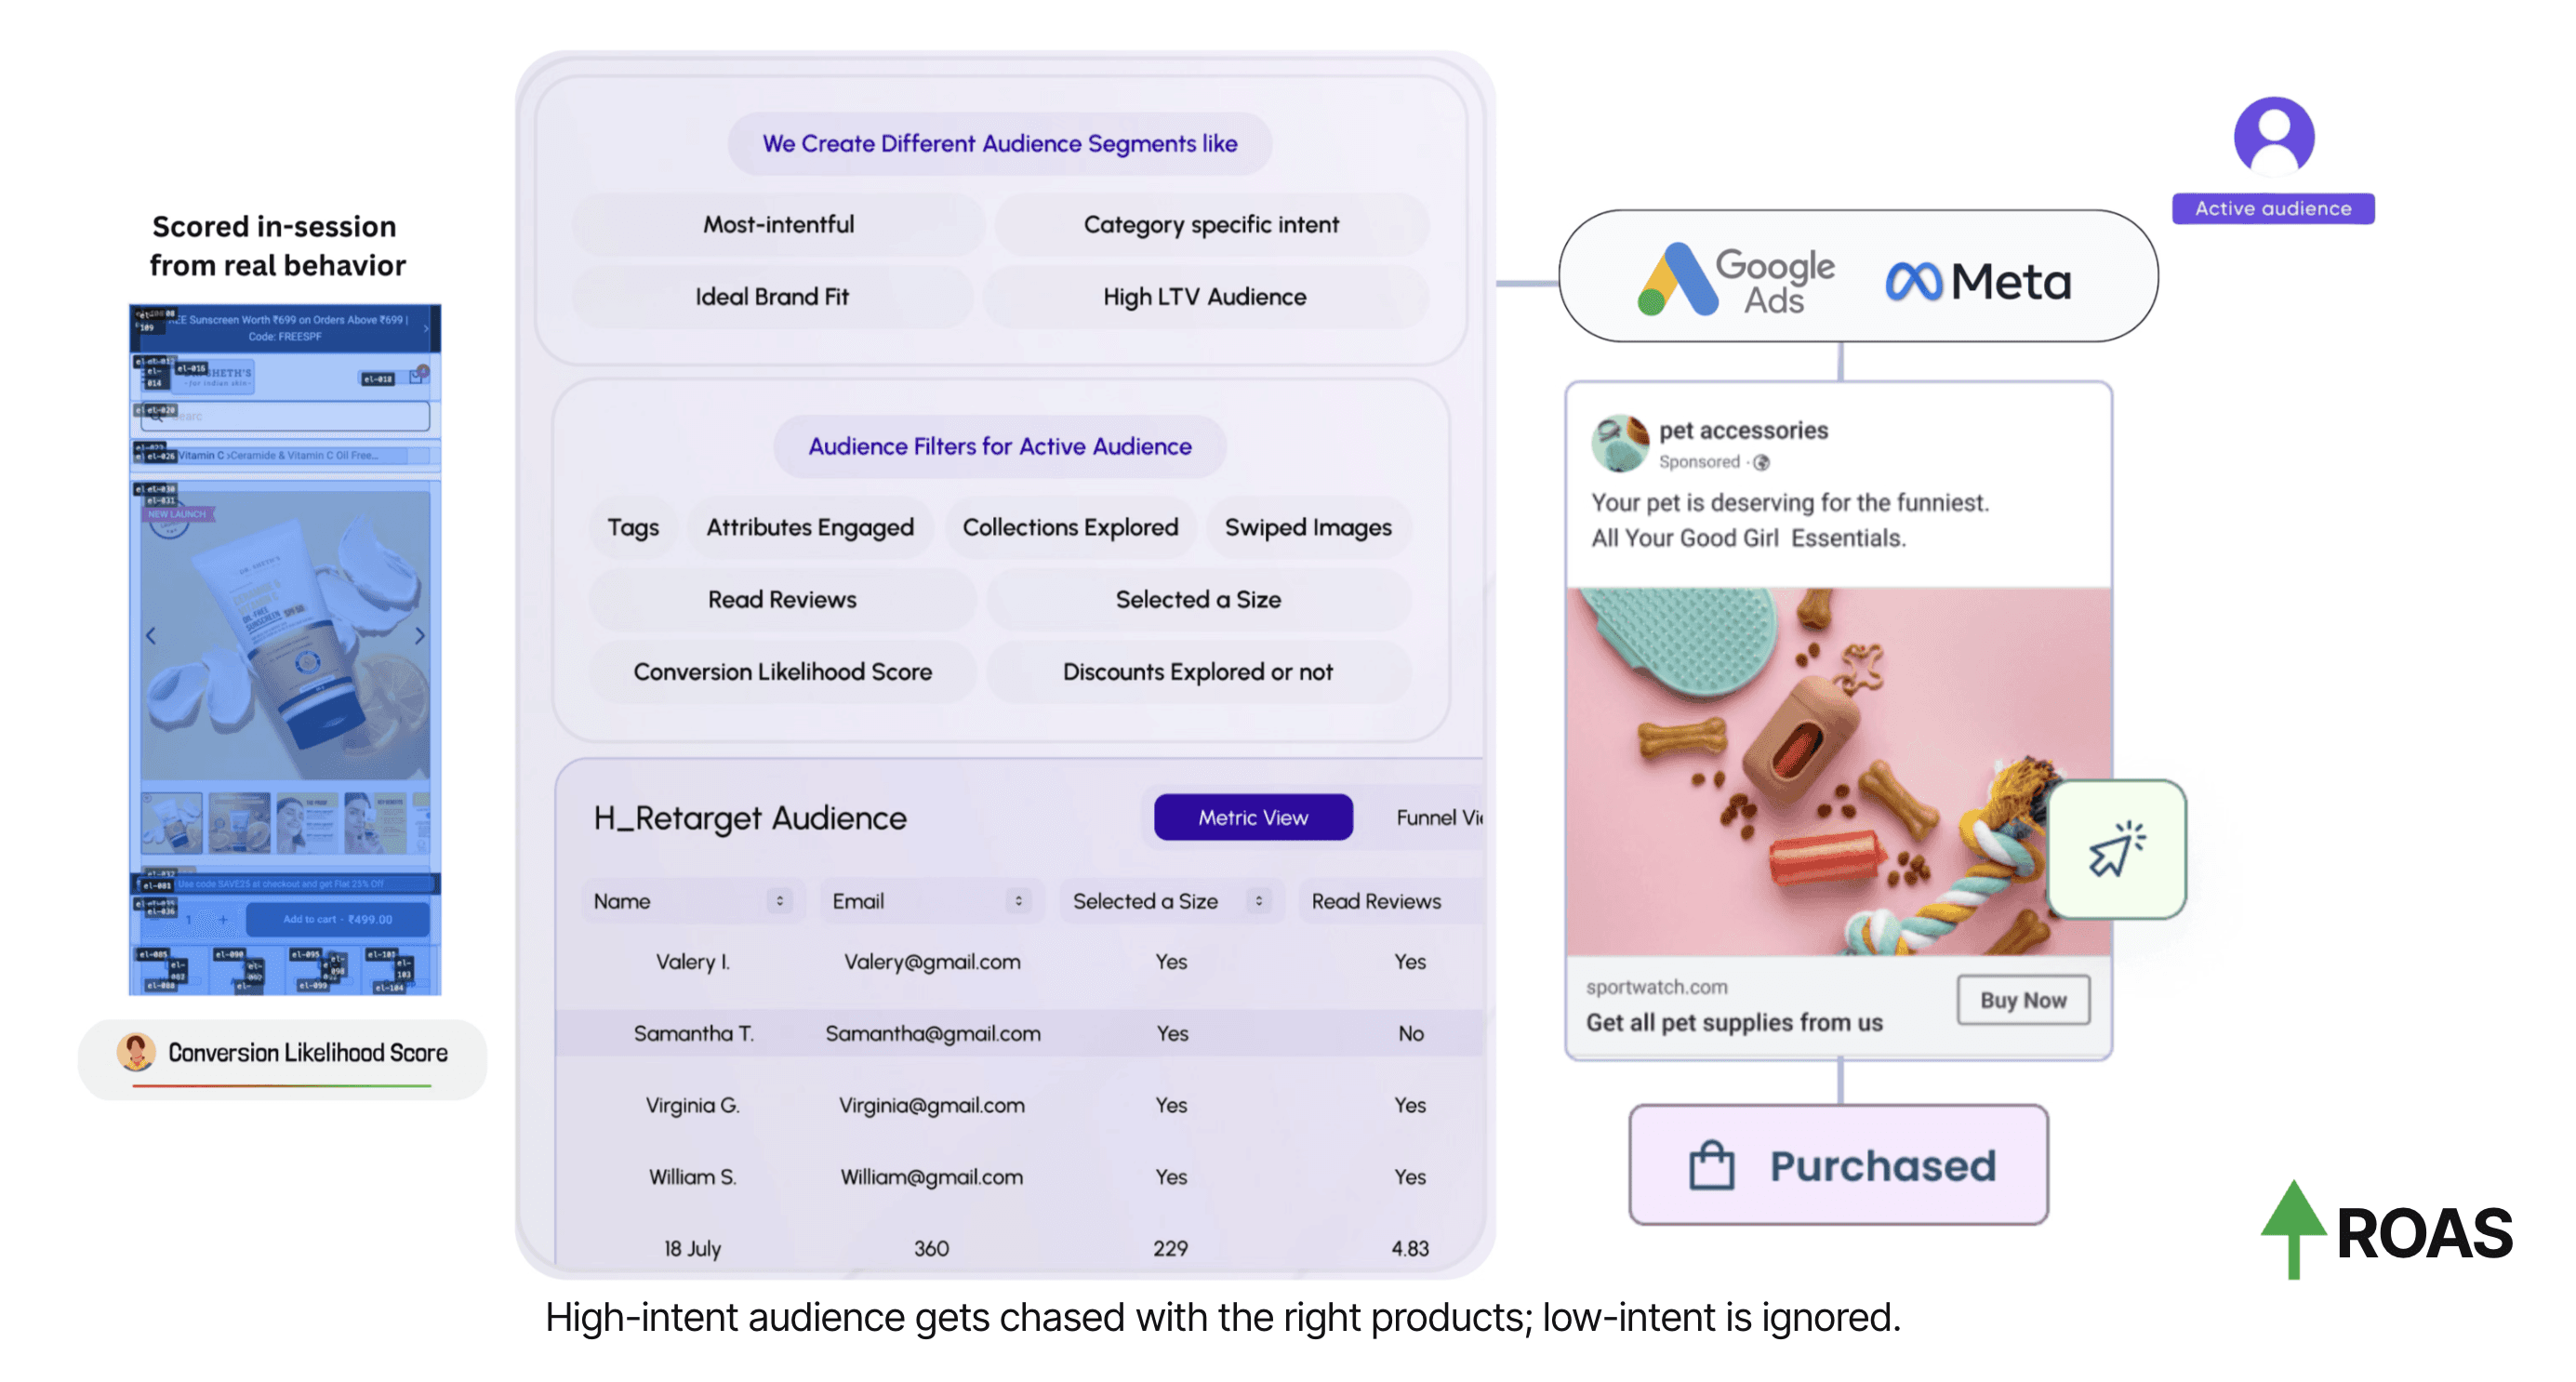
Task: Click the second product thumbnail image
Action: coord(239,822)
